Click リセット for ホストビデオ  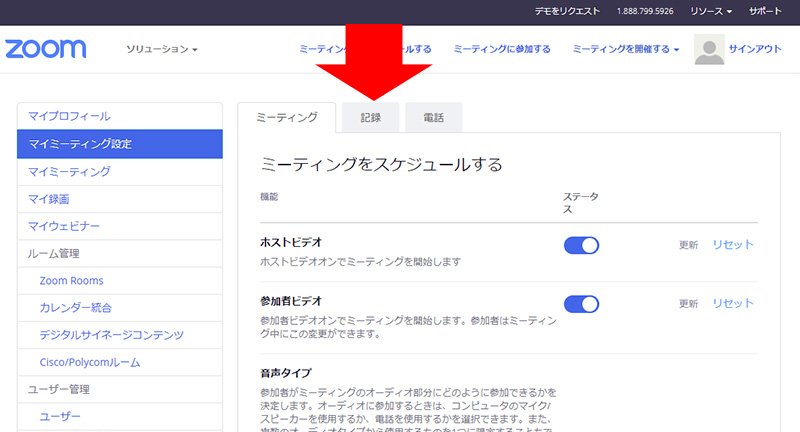click(733, 245)
